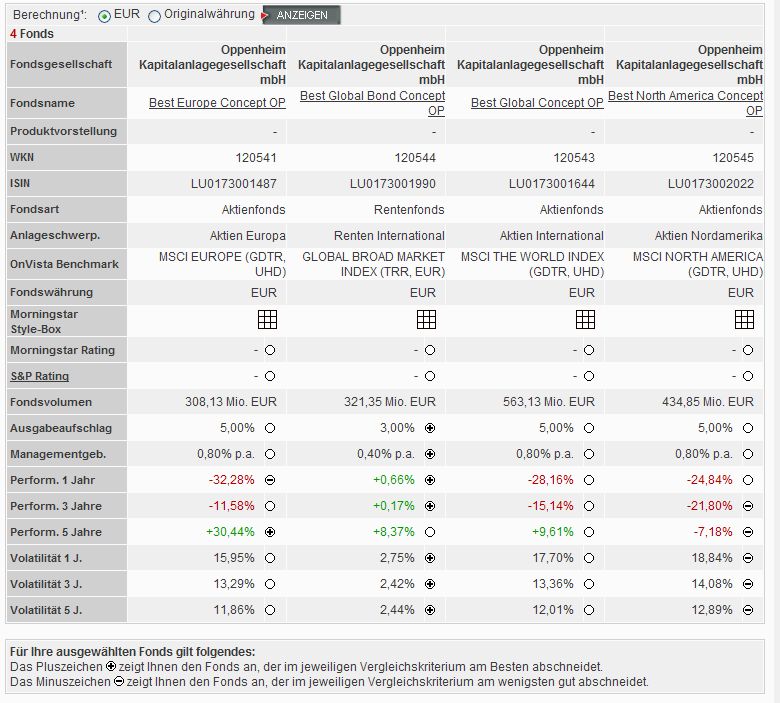This screenshot has width=780, height=703.
Task: Click the minus sign icon in the legend text
Action: click(119, 681)
